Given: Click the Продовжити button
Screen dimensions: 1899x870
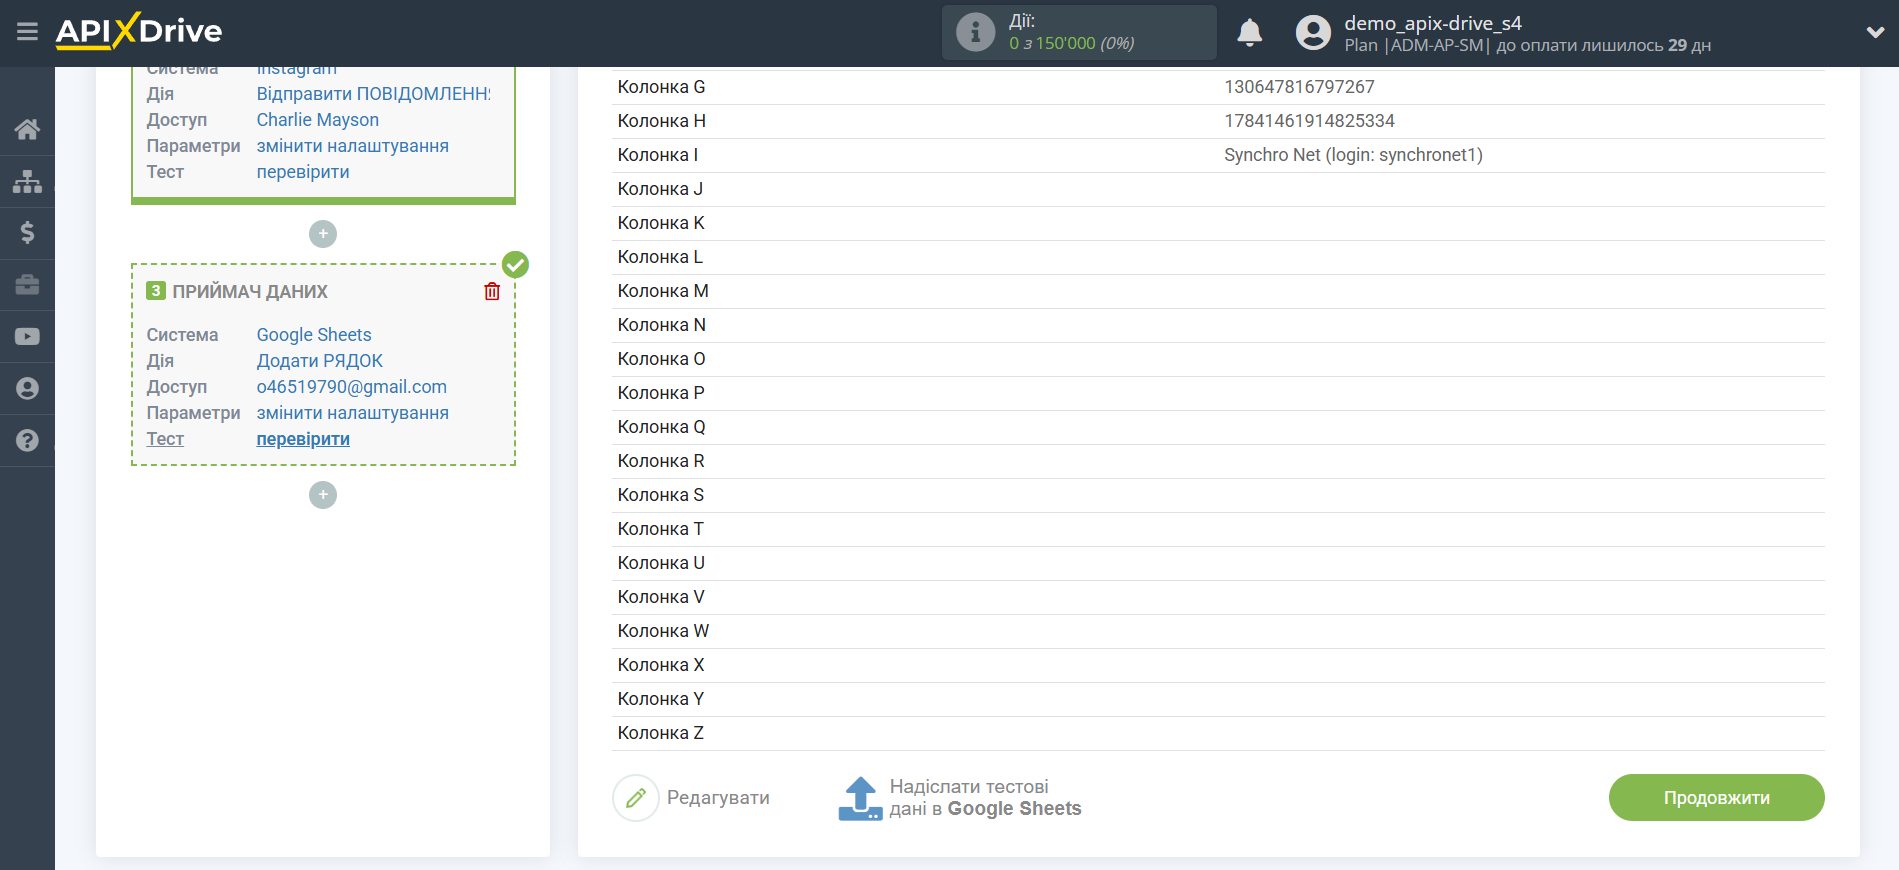Looking at the screenshot, I should coord(1716,798).
